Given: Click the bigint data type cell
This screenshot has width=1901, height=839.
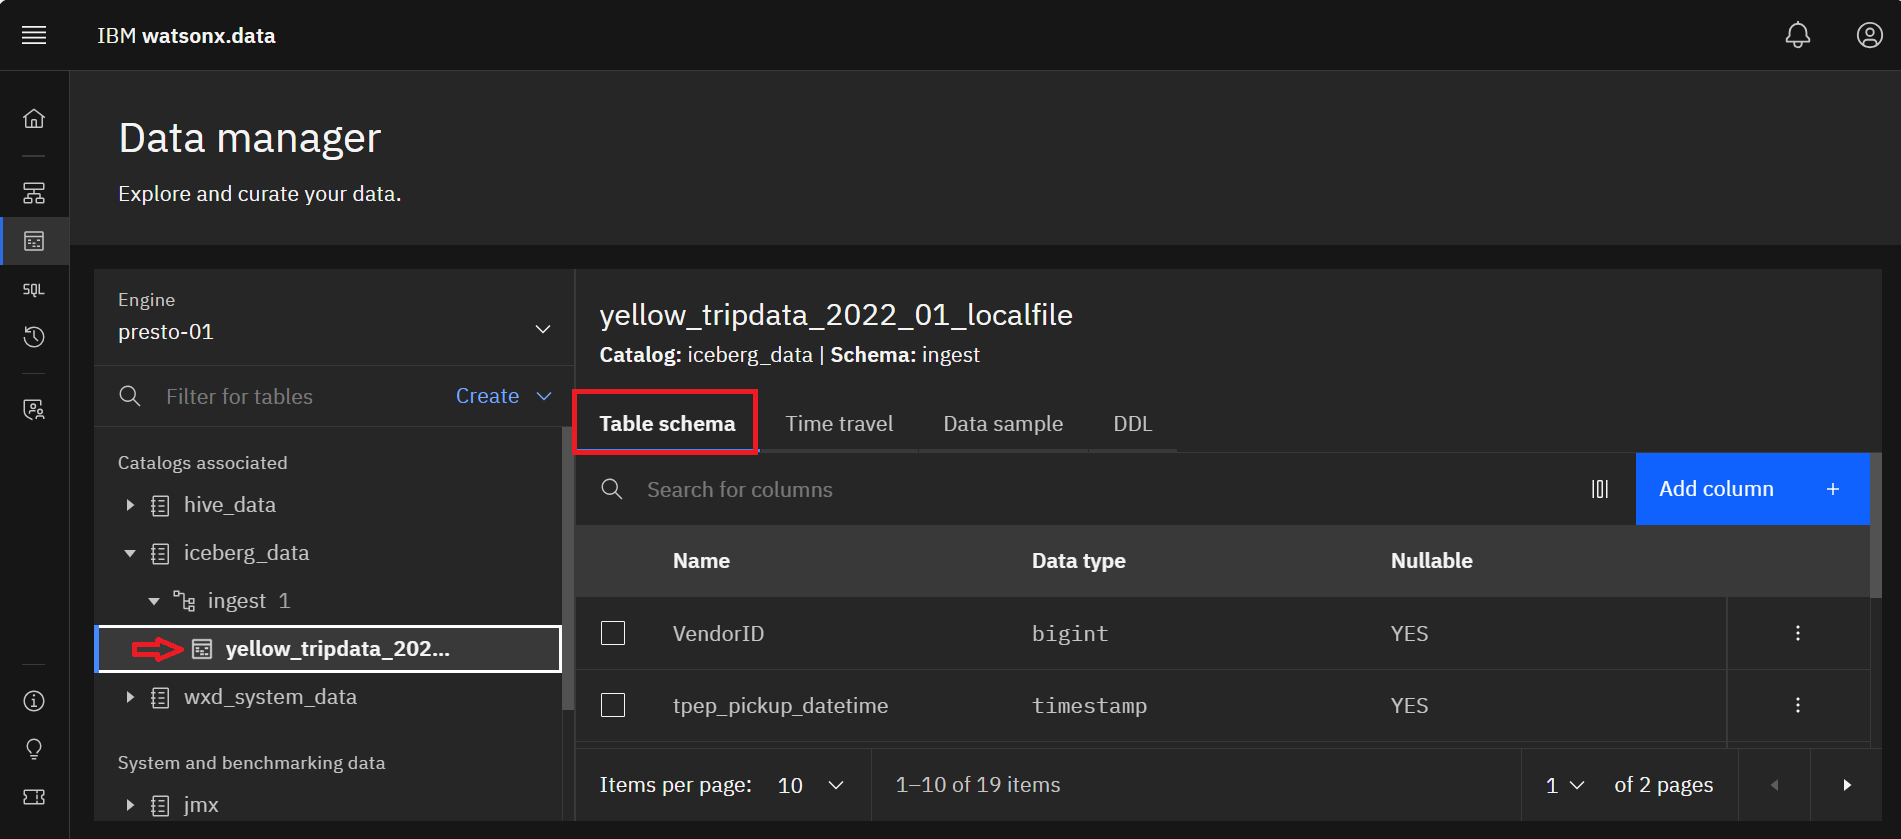Looking at the screenshot, I should coord(1070,634).
